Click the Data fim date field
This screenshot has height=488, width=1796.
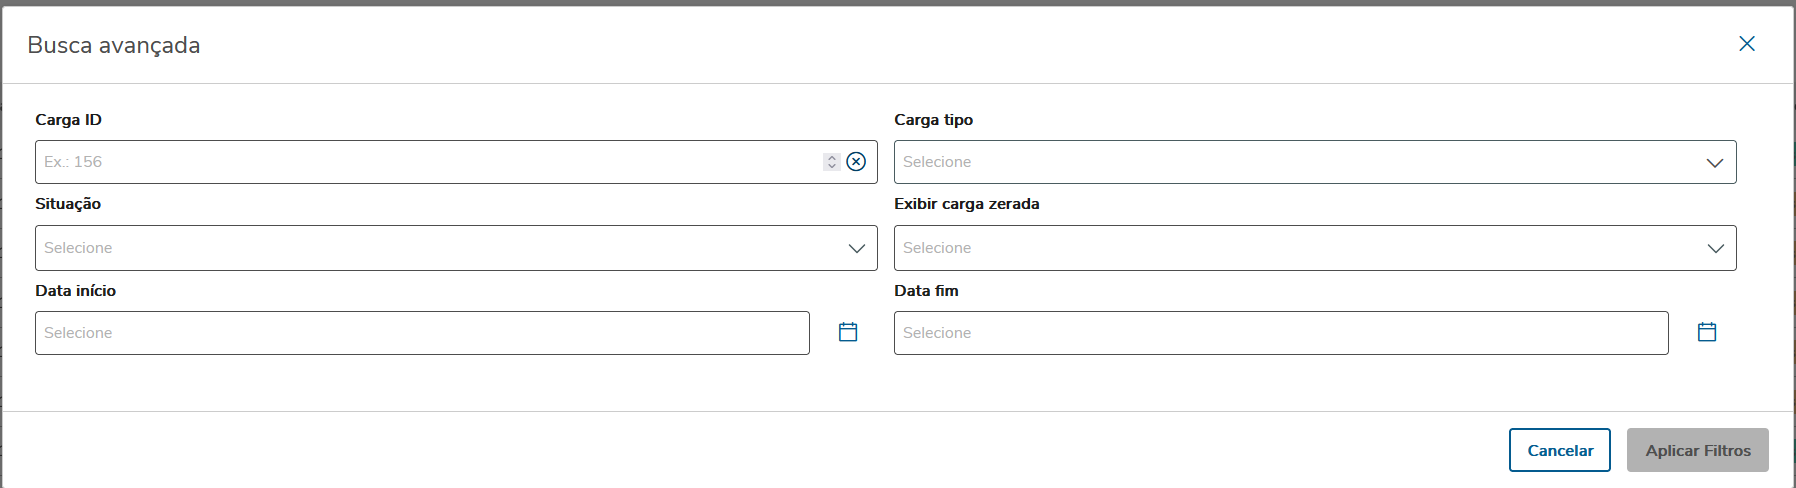pyautogui.click(x=1280, y=333)
